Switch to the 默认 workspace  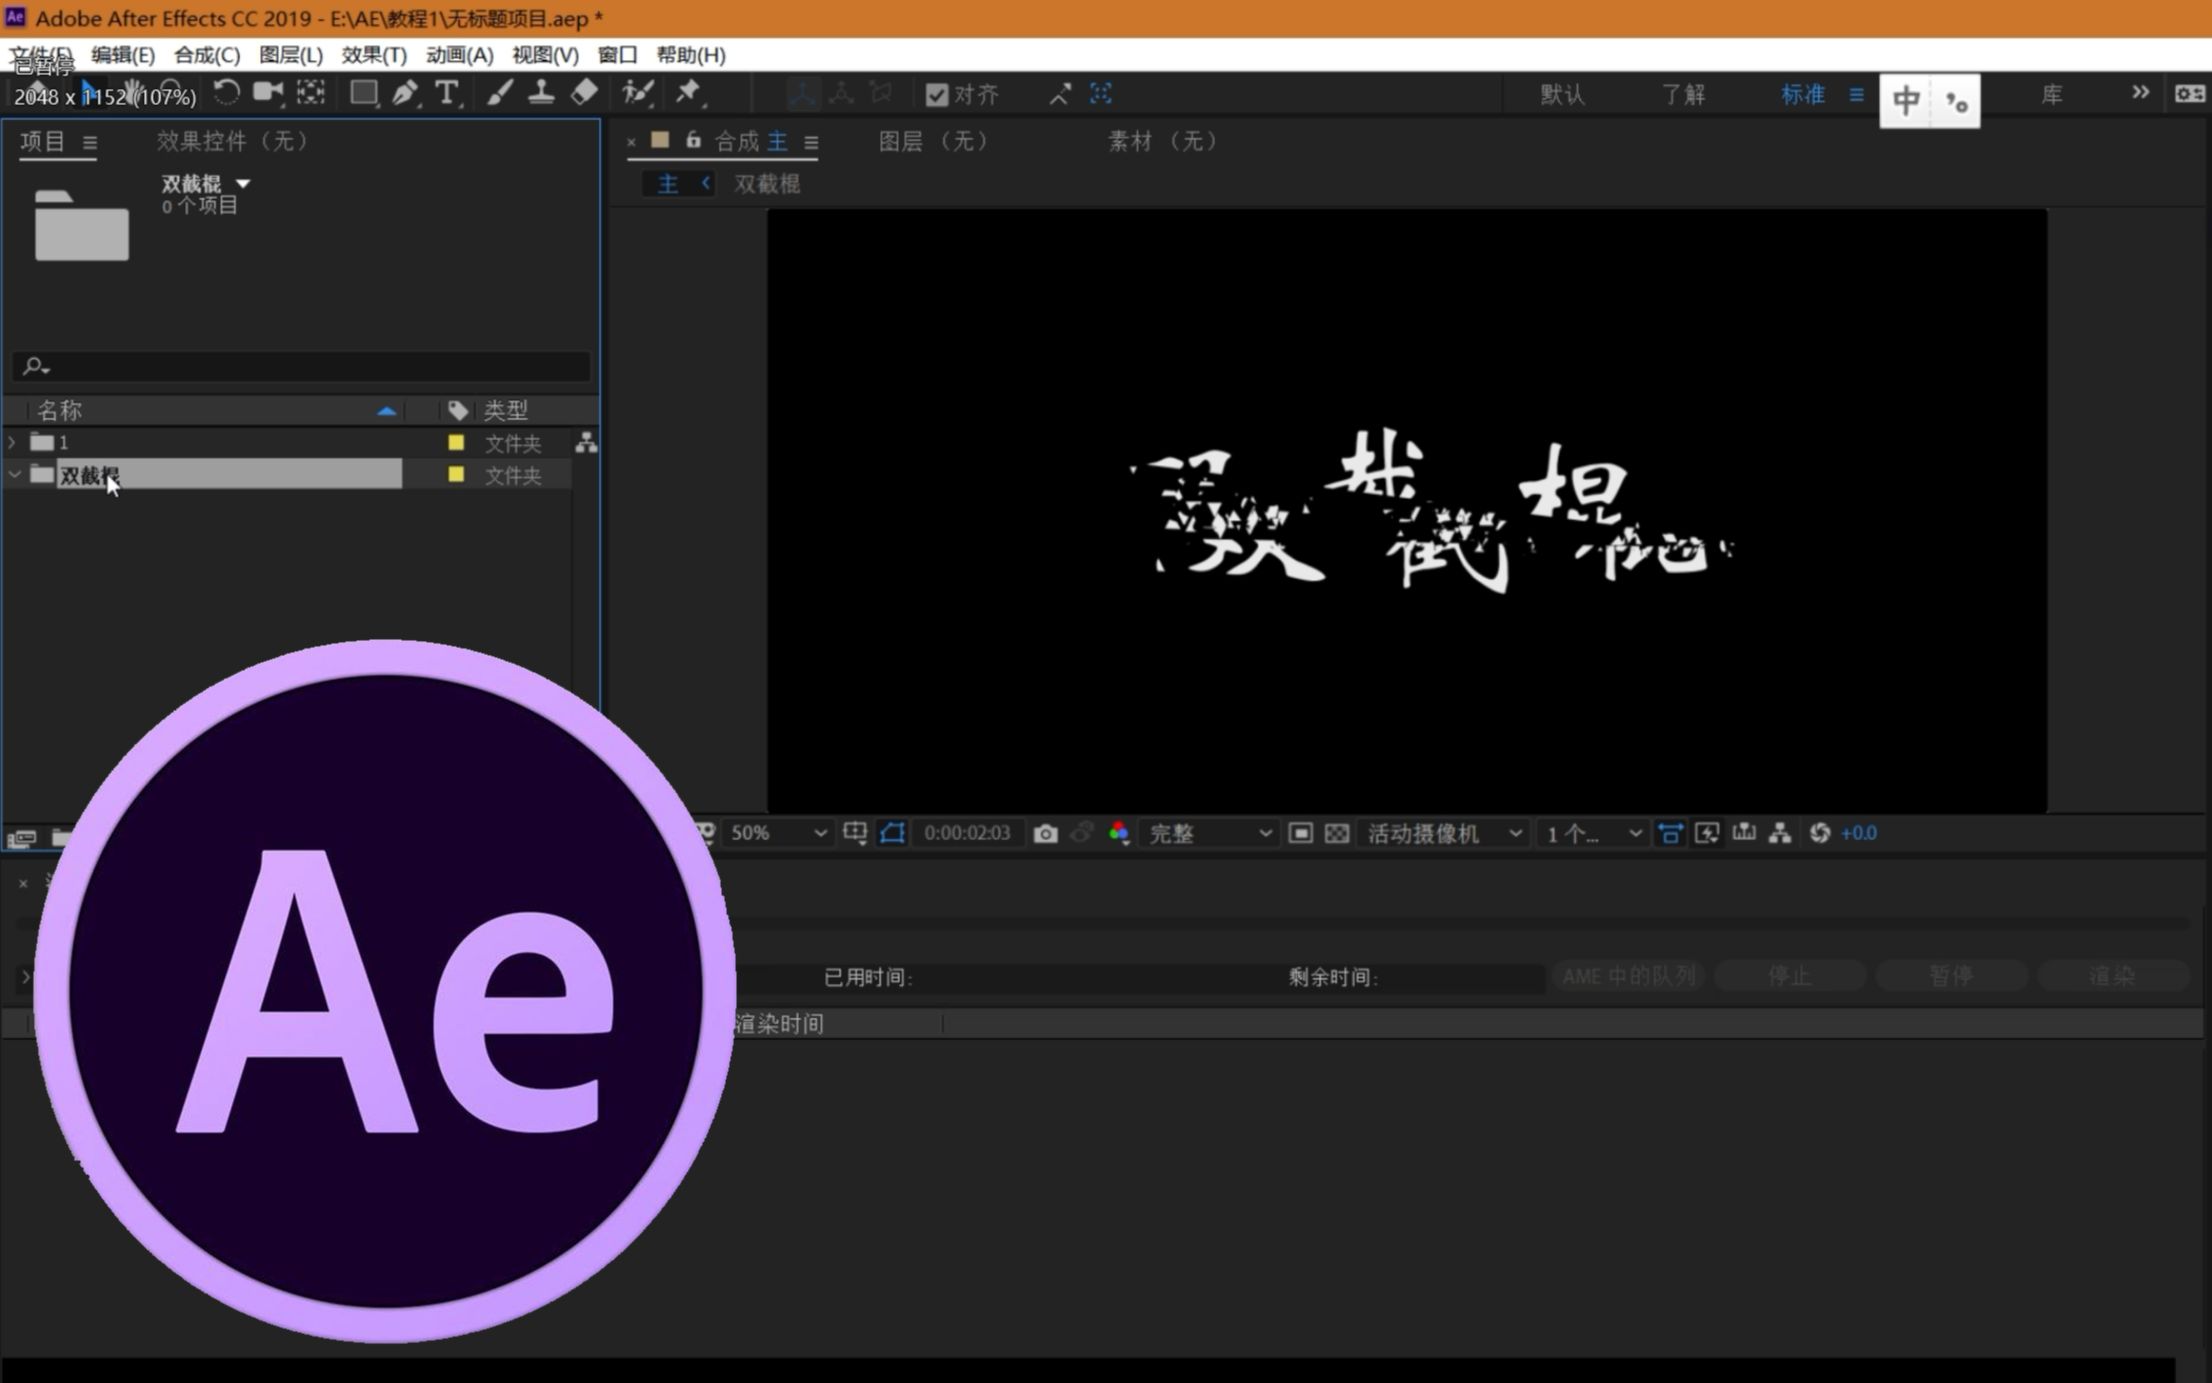pos(1562,95)
